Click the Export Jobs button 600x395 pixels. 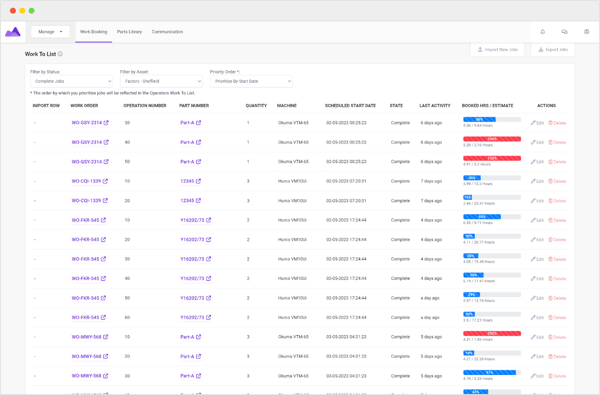(x=553, y=50)
